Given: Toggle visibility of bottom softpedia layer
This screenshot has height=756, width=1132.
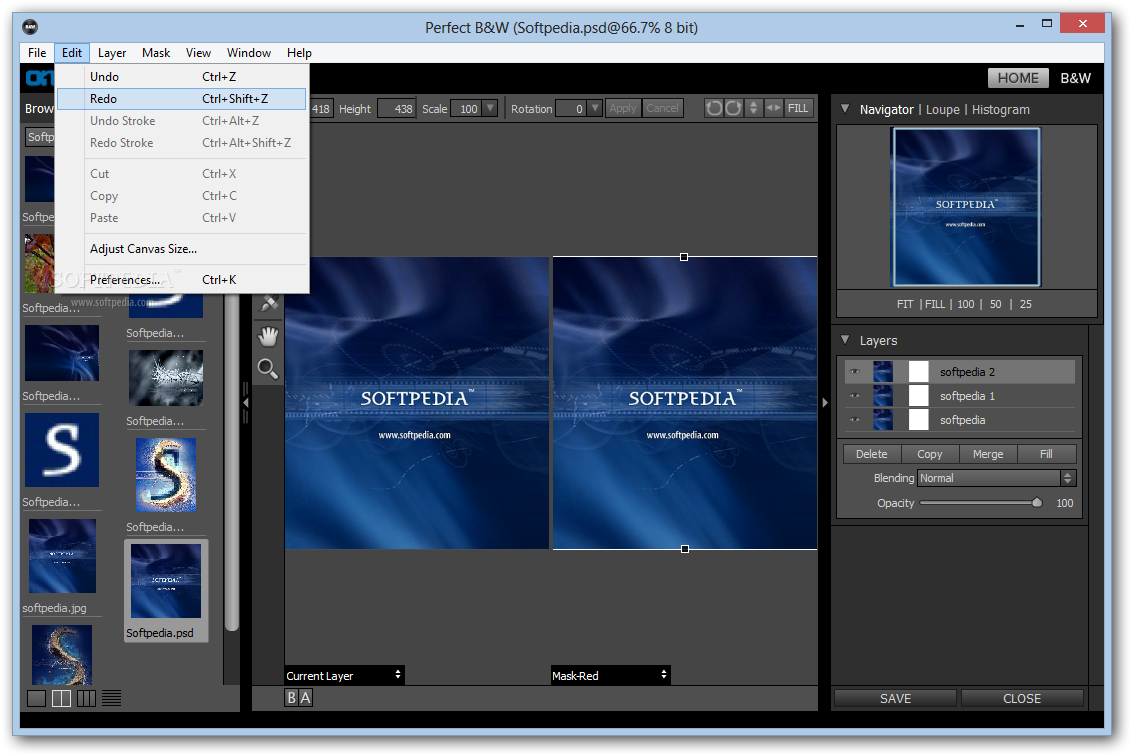Looking at the screenshot, I should pyautogui.click(x=855, y=420).
